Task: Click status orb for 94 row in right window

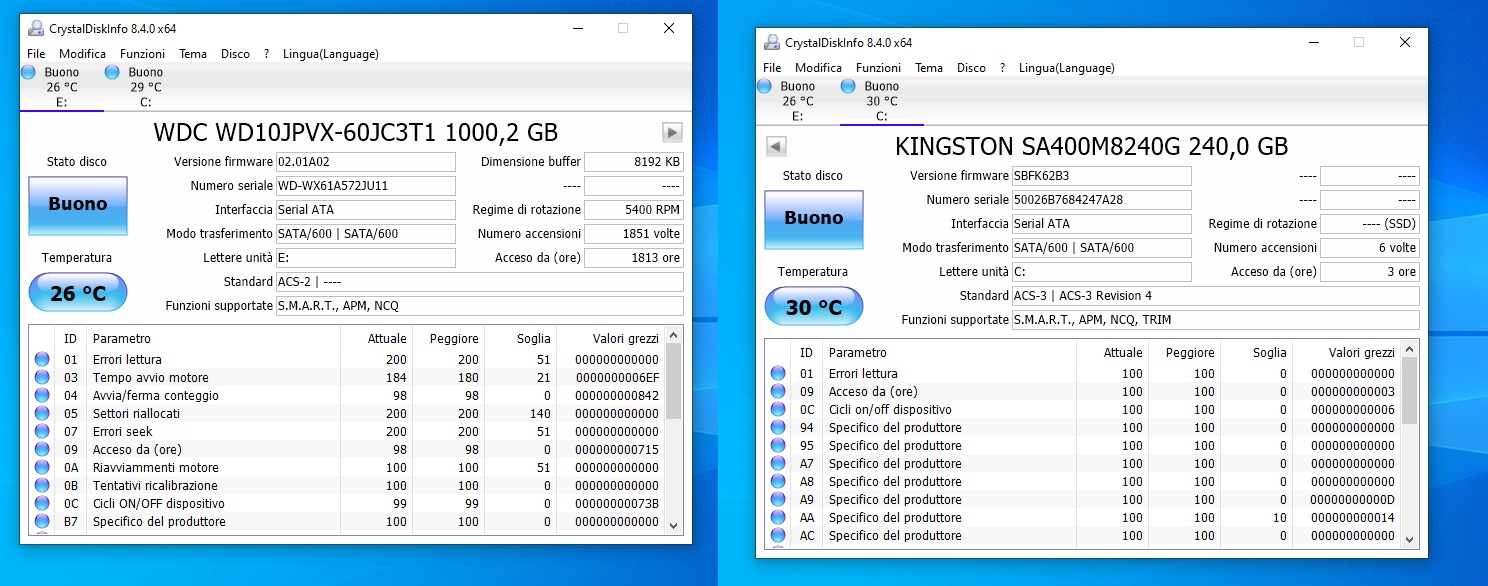Action: click(x=778, y=427)
